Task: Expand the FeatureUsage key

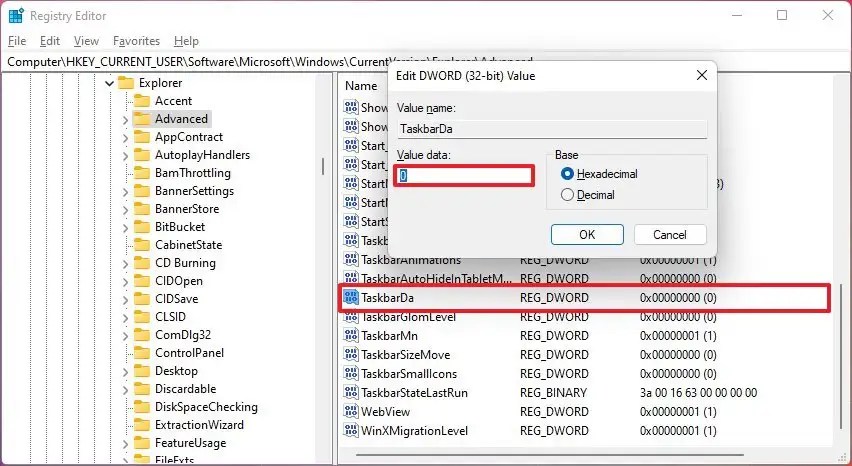Action: (x=126, y=444)
